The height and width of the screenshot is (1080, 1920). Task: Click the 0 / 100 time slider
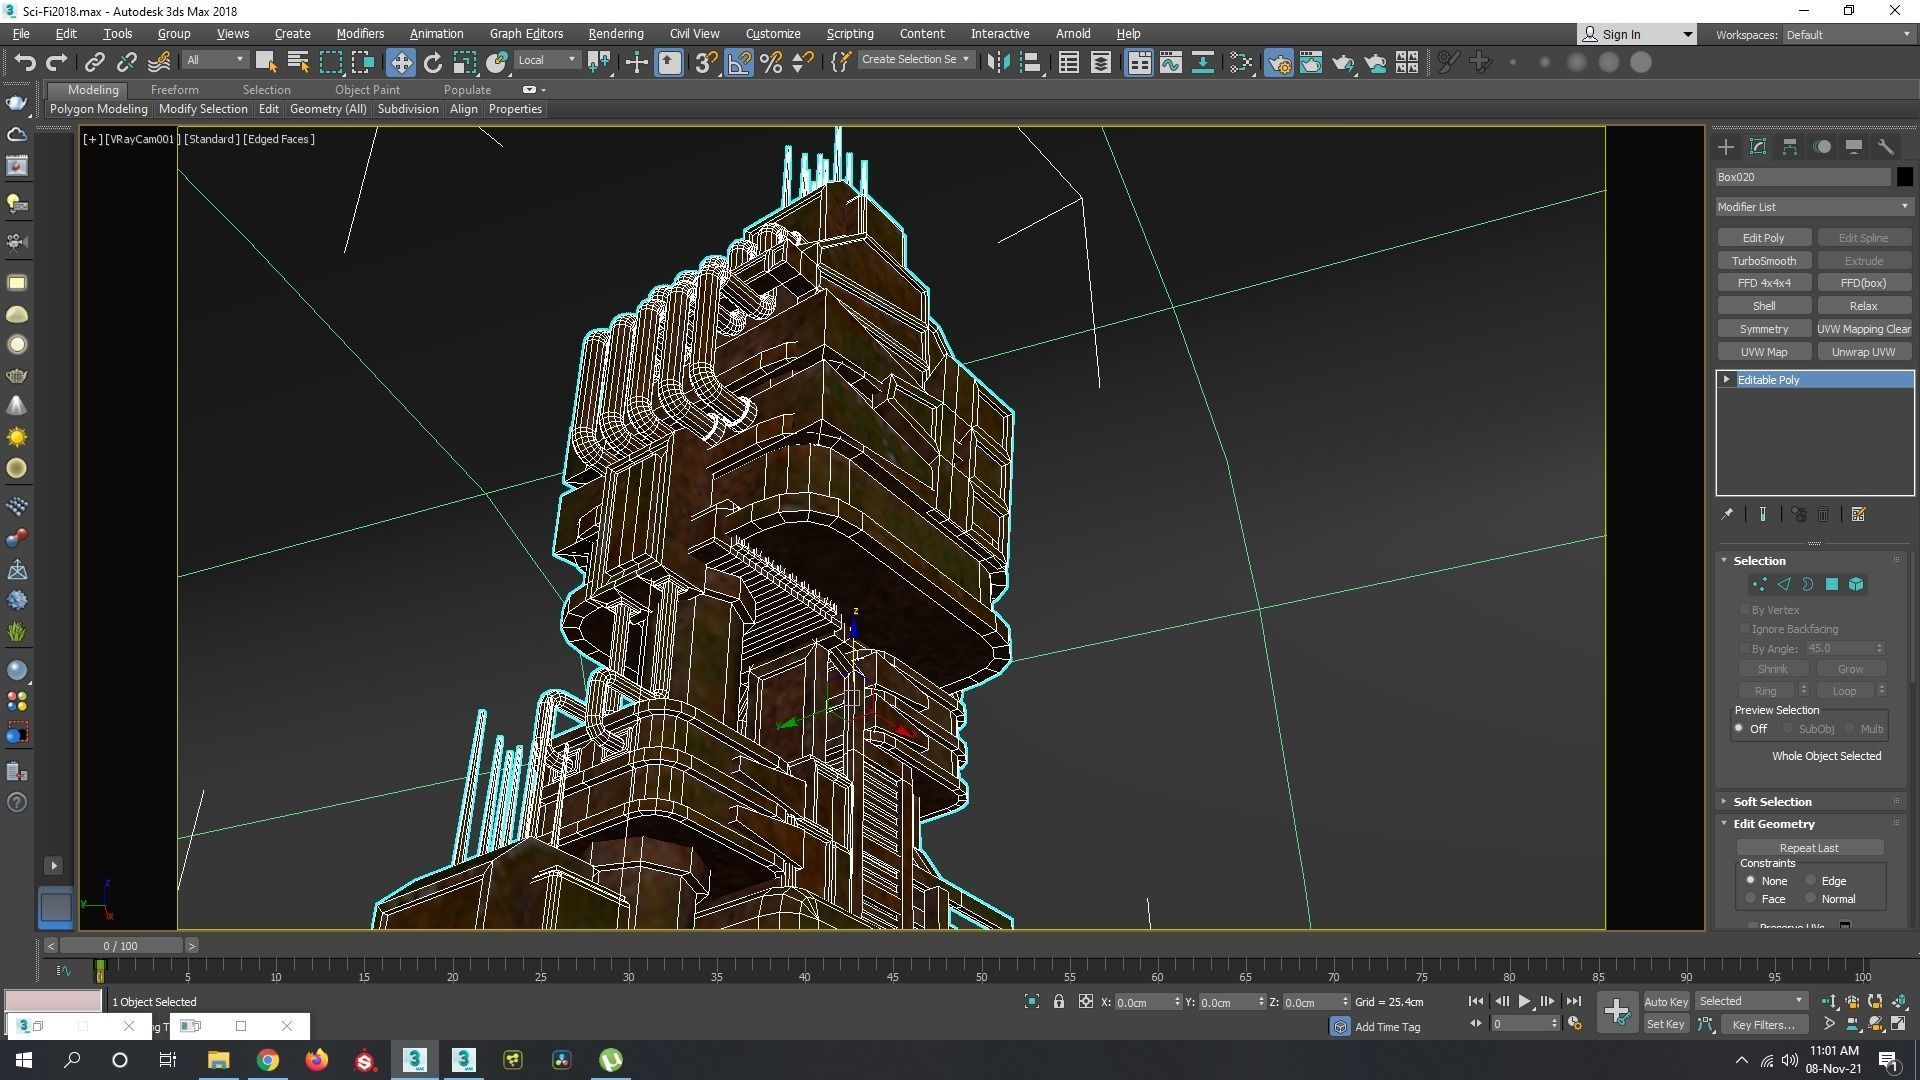pyautogui.click(x=120, y=946)
